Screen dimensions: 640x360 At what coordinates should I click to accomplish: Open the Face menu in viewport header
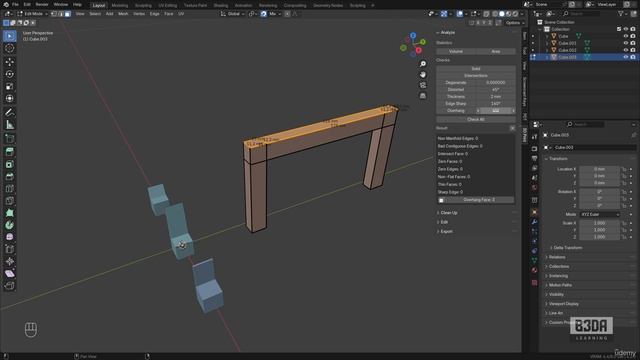pos(168,14)
